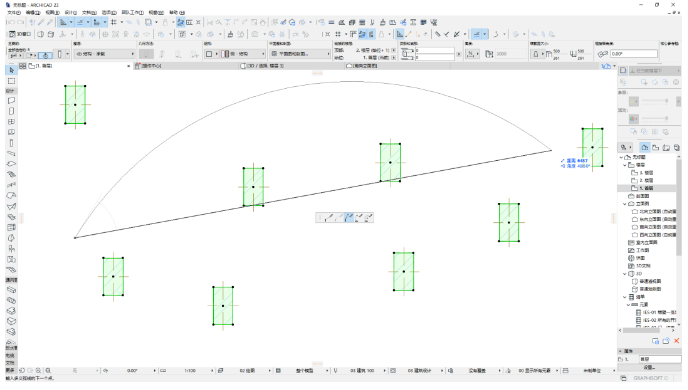Collapse the 清单 schedules folder in navigator
The image size is (688, 390).
click(625, 297)
